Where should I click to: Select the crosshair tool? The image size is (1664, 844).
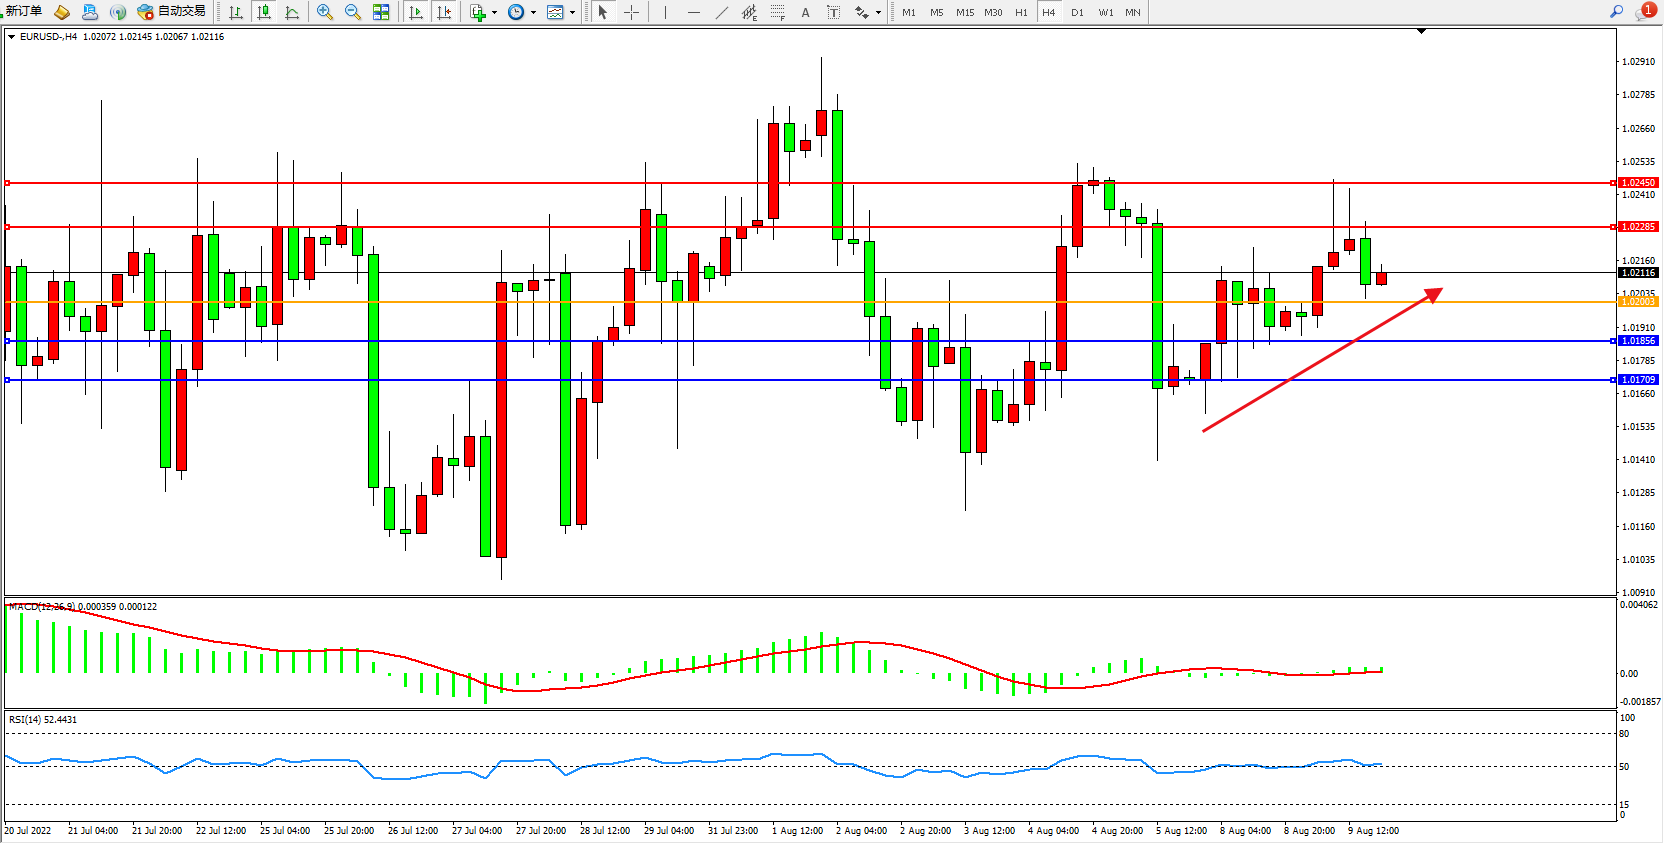(x=631, y=13)
